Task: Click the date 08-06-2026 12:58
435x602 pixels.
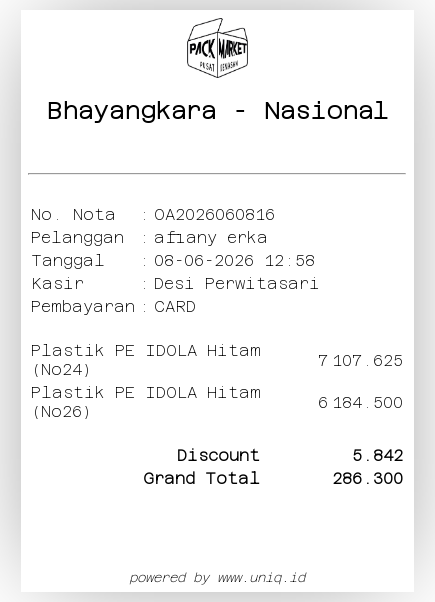Action: click(x=234, y=261)
